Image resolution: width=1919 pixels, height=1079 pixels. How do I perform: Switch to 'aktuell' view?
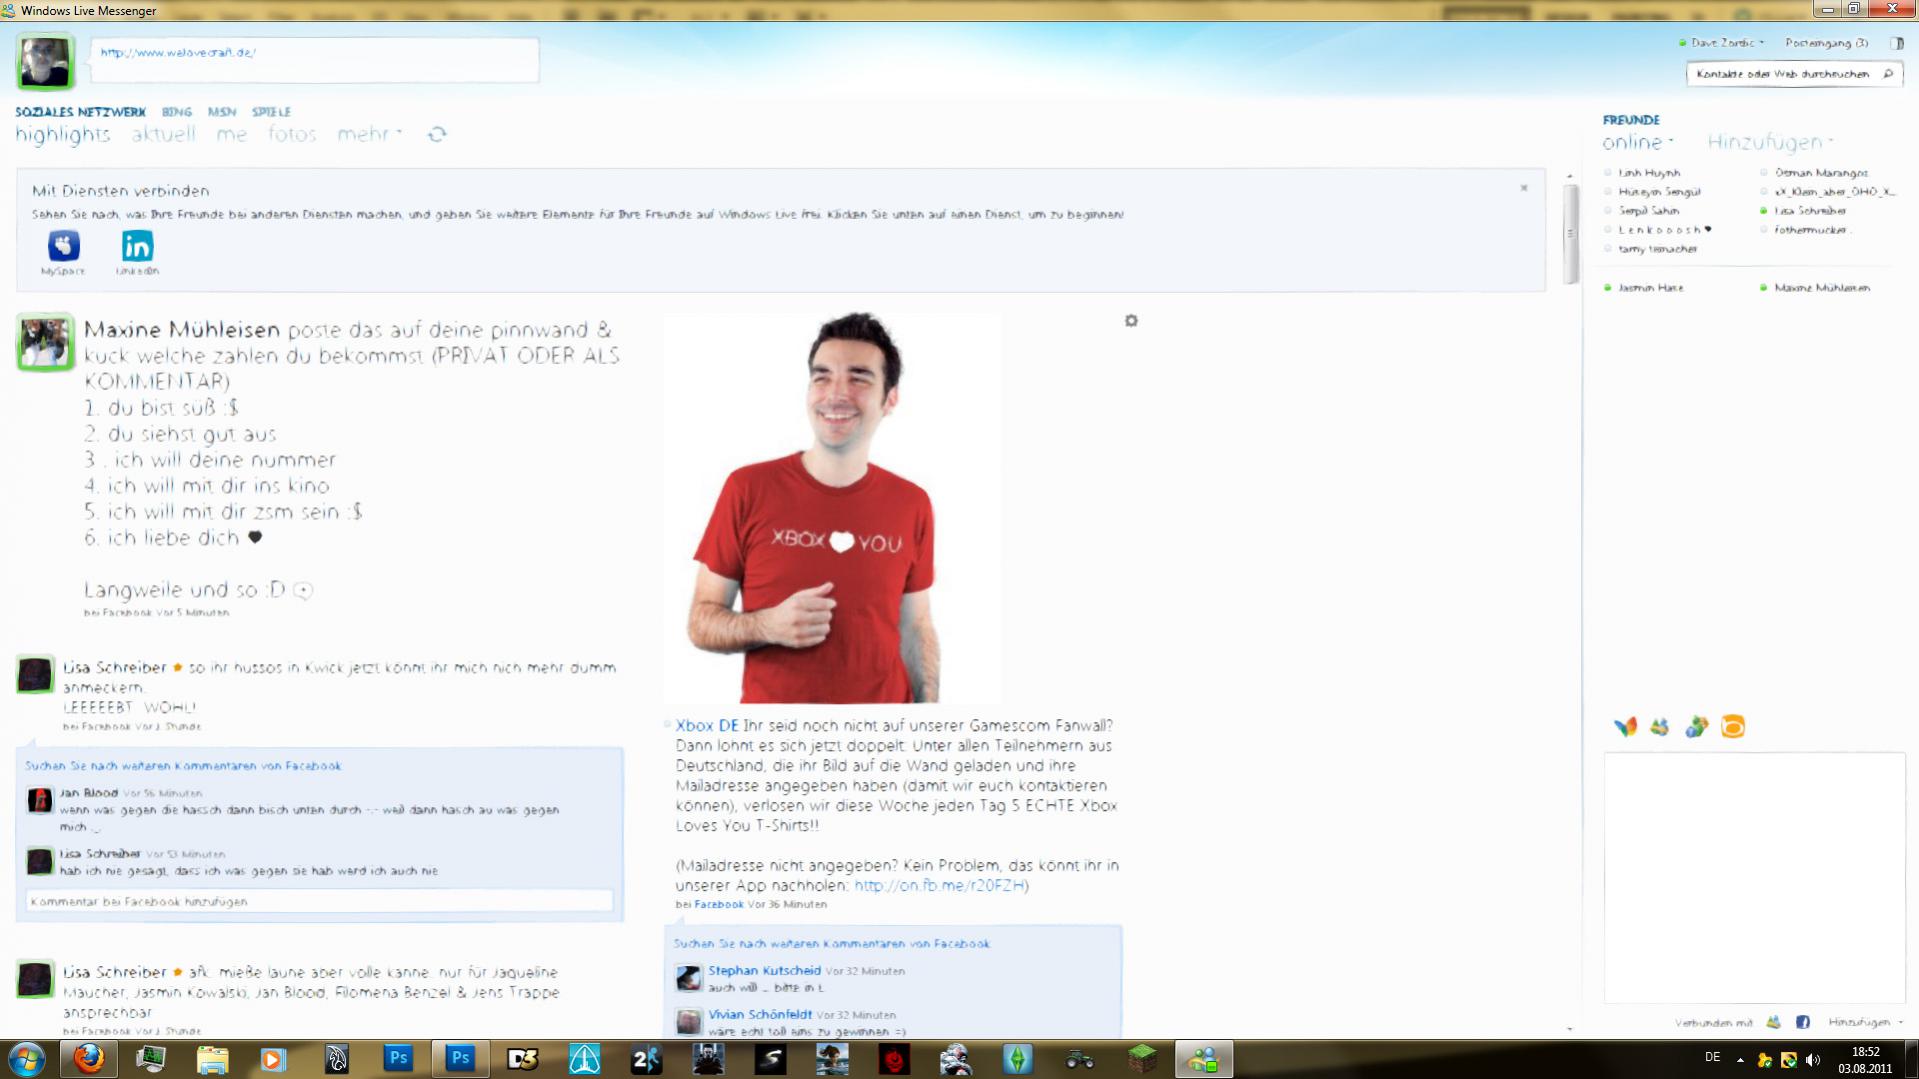163,134
